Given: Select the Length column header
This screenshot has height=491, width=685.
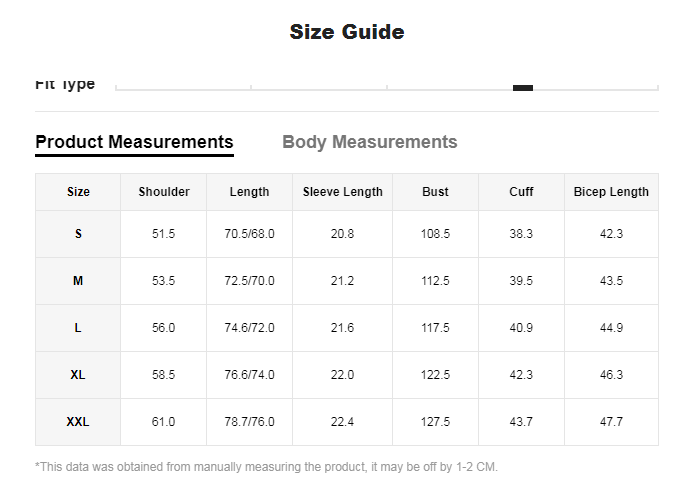Looking at the screenshot, I should tap(249, 192).
